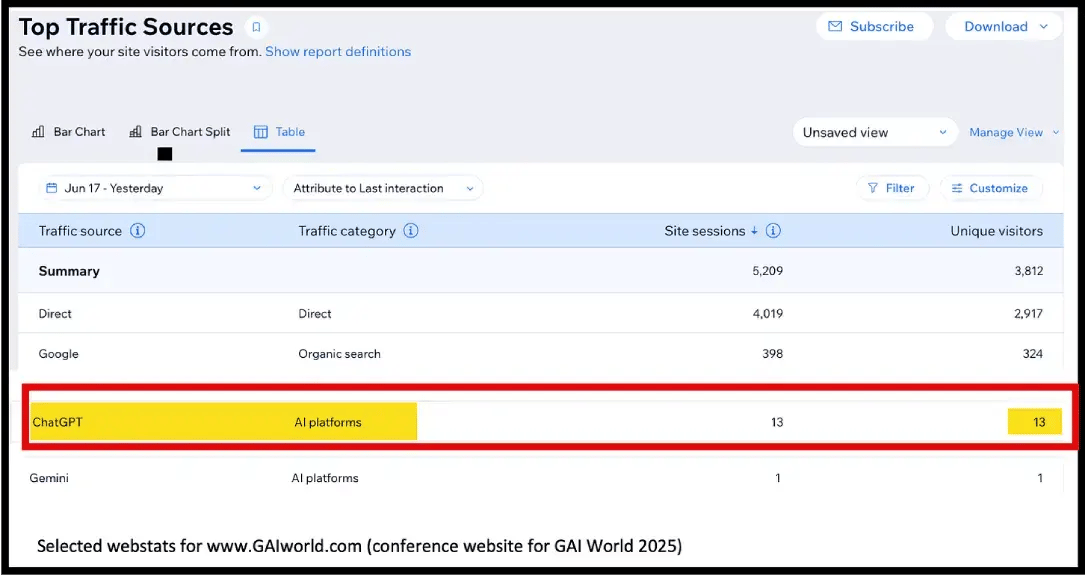Click the Filter funnel icon
The height and width of the screenshot is (576, 1088).
click(x=871, y=188)
